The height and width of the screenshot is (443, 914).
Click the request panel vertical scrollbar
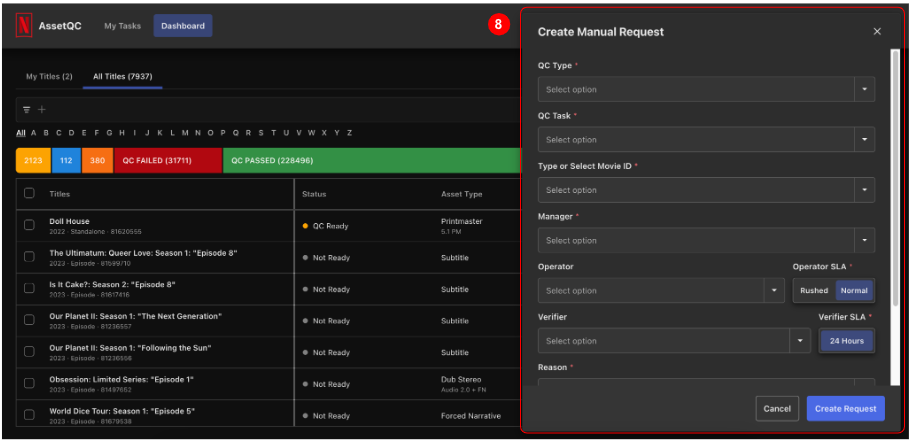coord(896,177)
